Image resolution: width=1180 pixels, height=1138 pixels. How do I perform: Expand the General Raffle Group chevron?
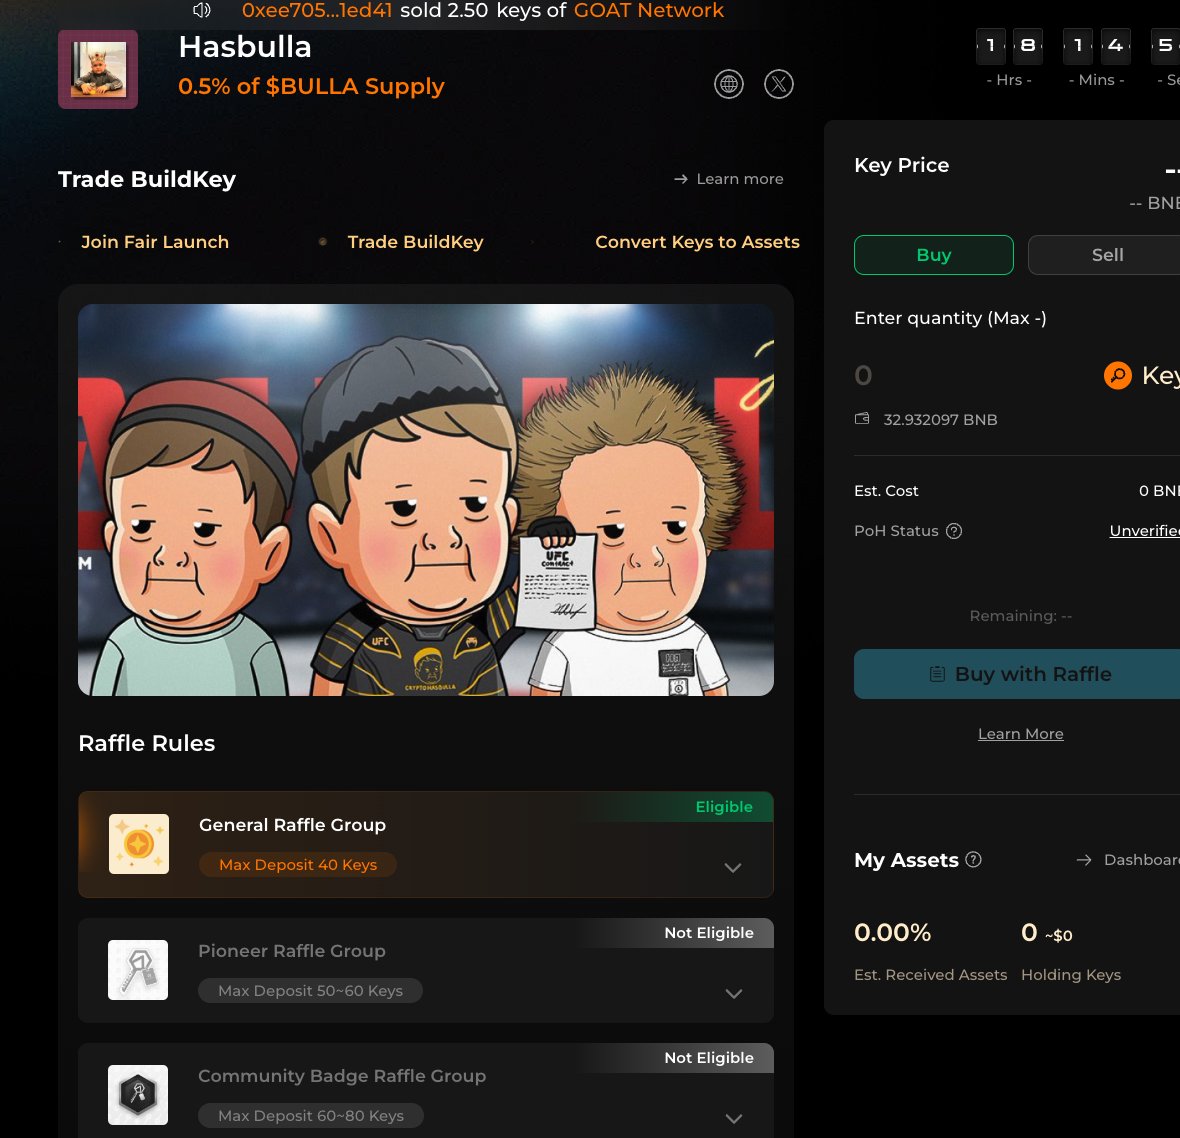[x=733, y=868]
